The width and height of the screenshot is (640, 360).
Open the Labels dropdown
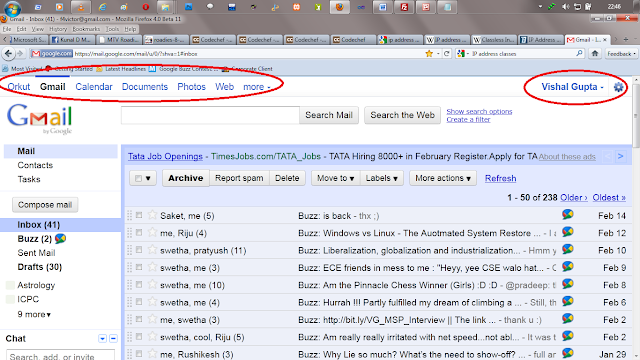click(382, 178)
